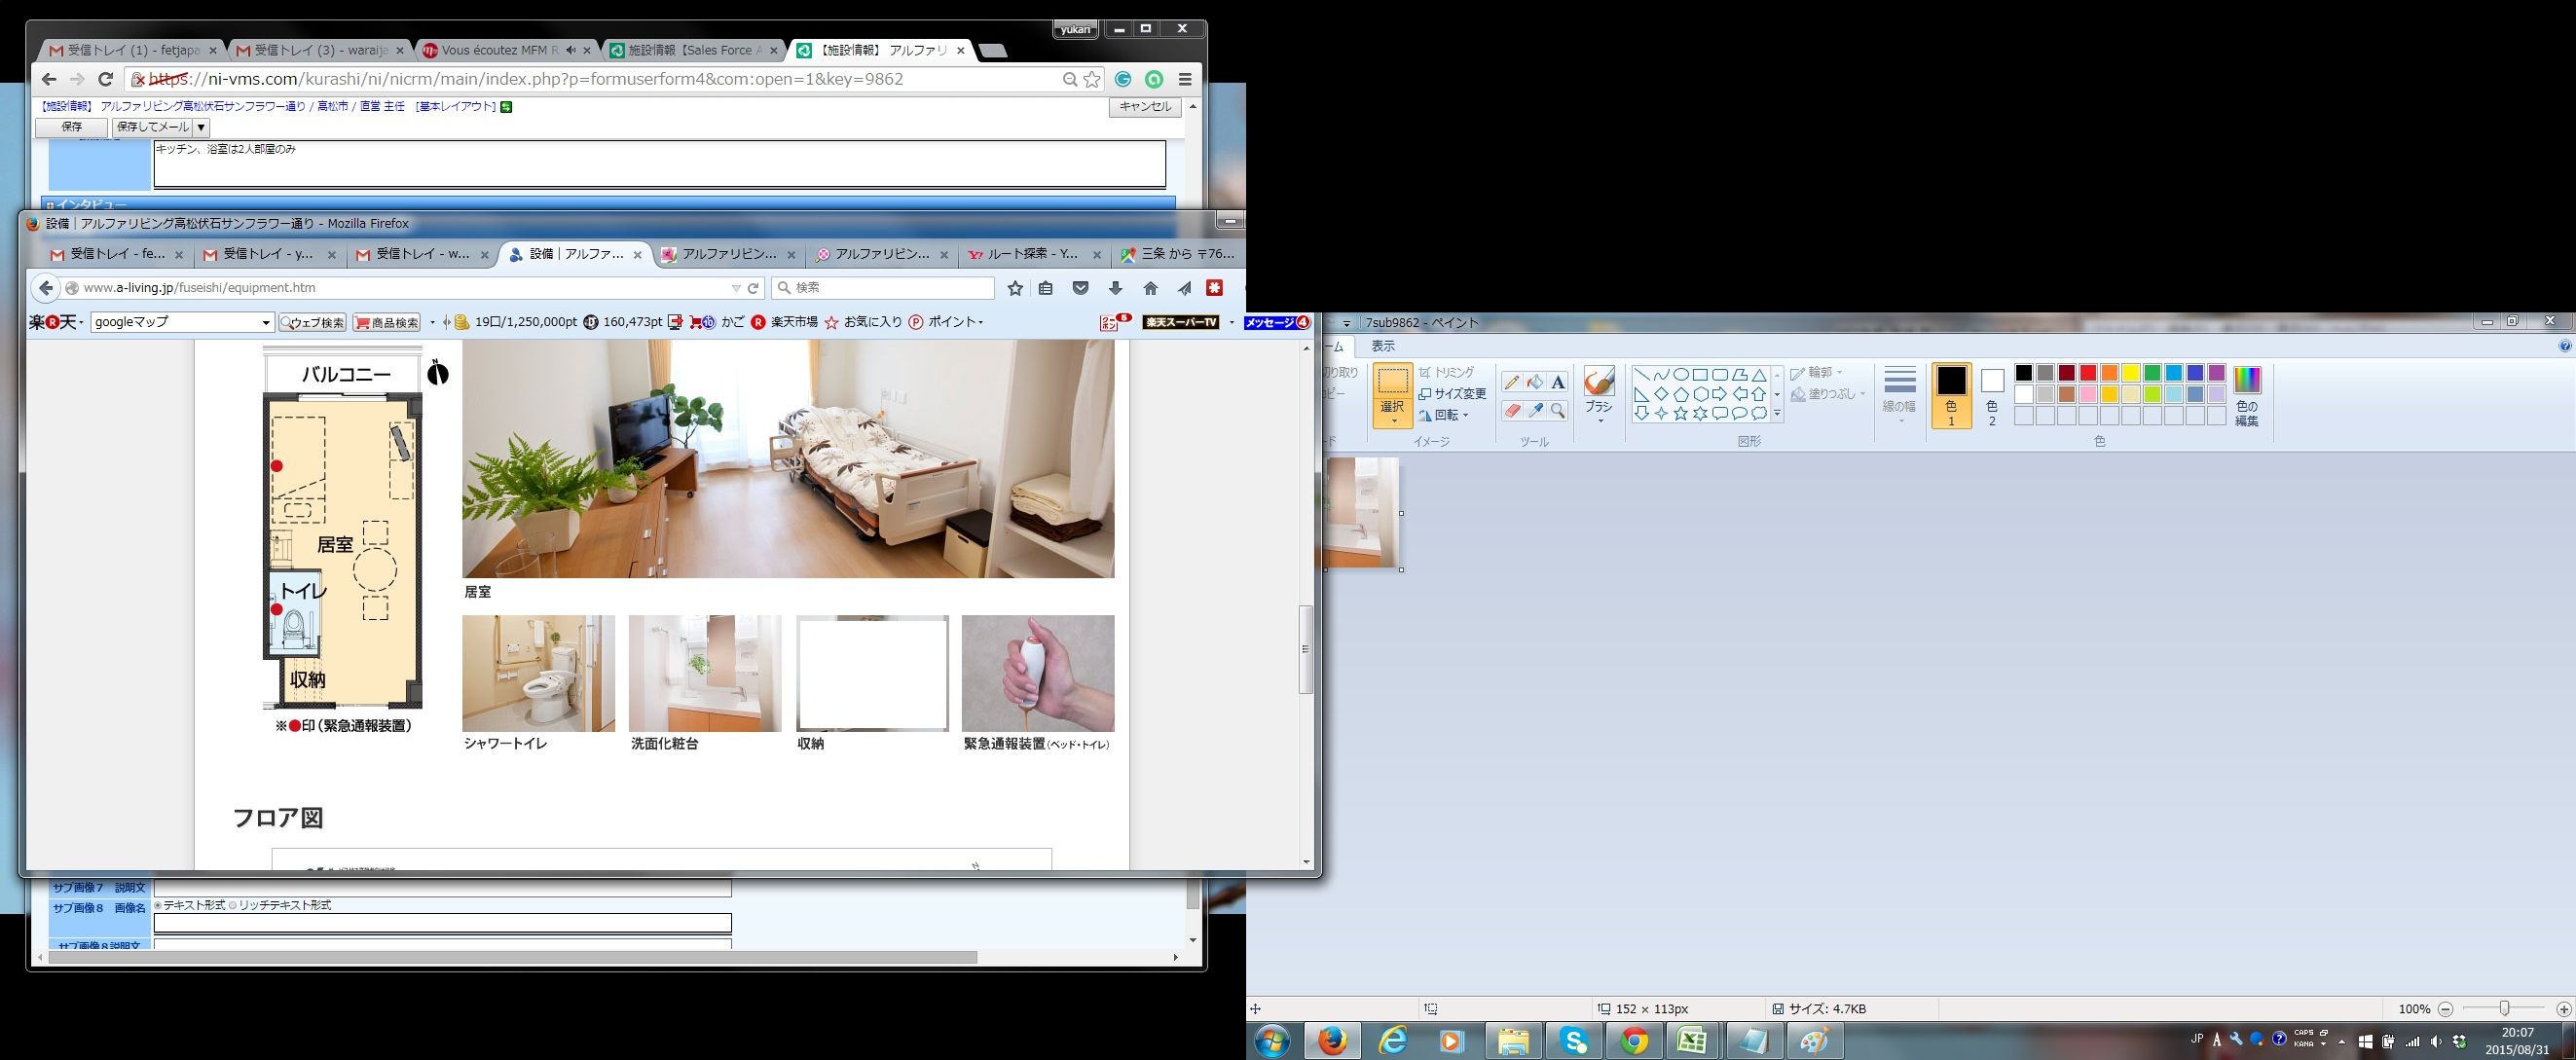Pick the red color swatch in Paint
Viewport: 2576px width, 1060px height.
[2088, 373]
